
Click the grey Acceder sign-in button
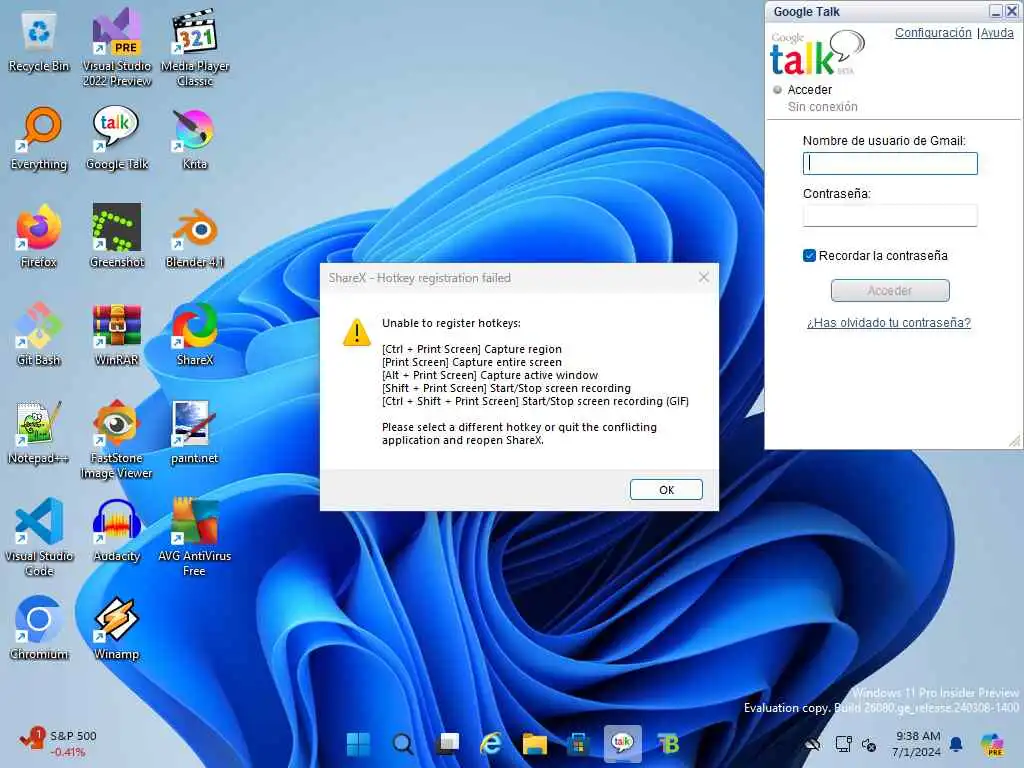[x=889, y=291]
